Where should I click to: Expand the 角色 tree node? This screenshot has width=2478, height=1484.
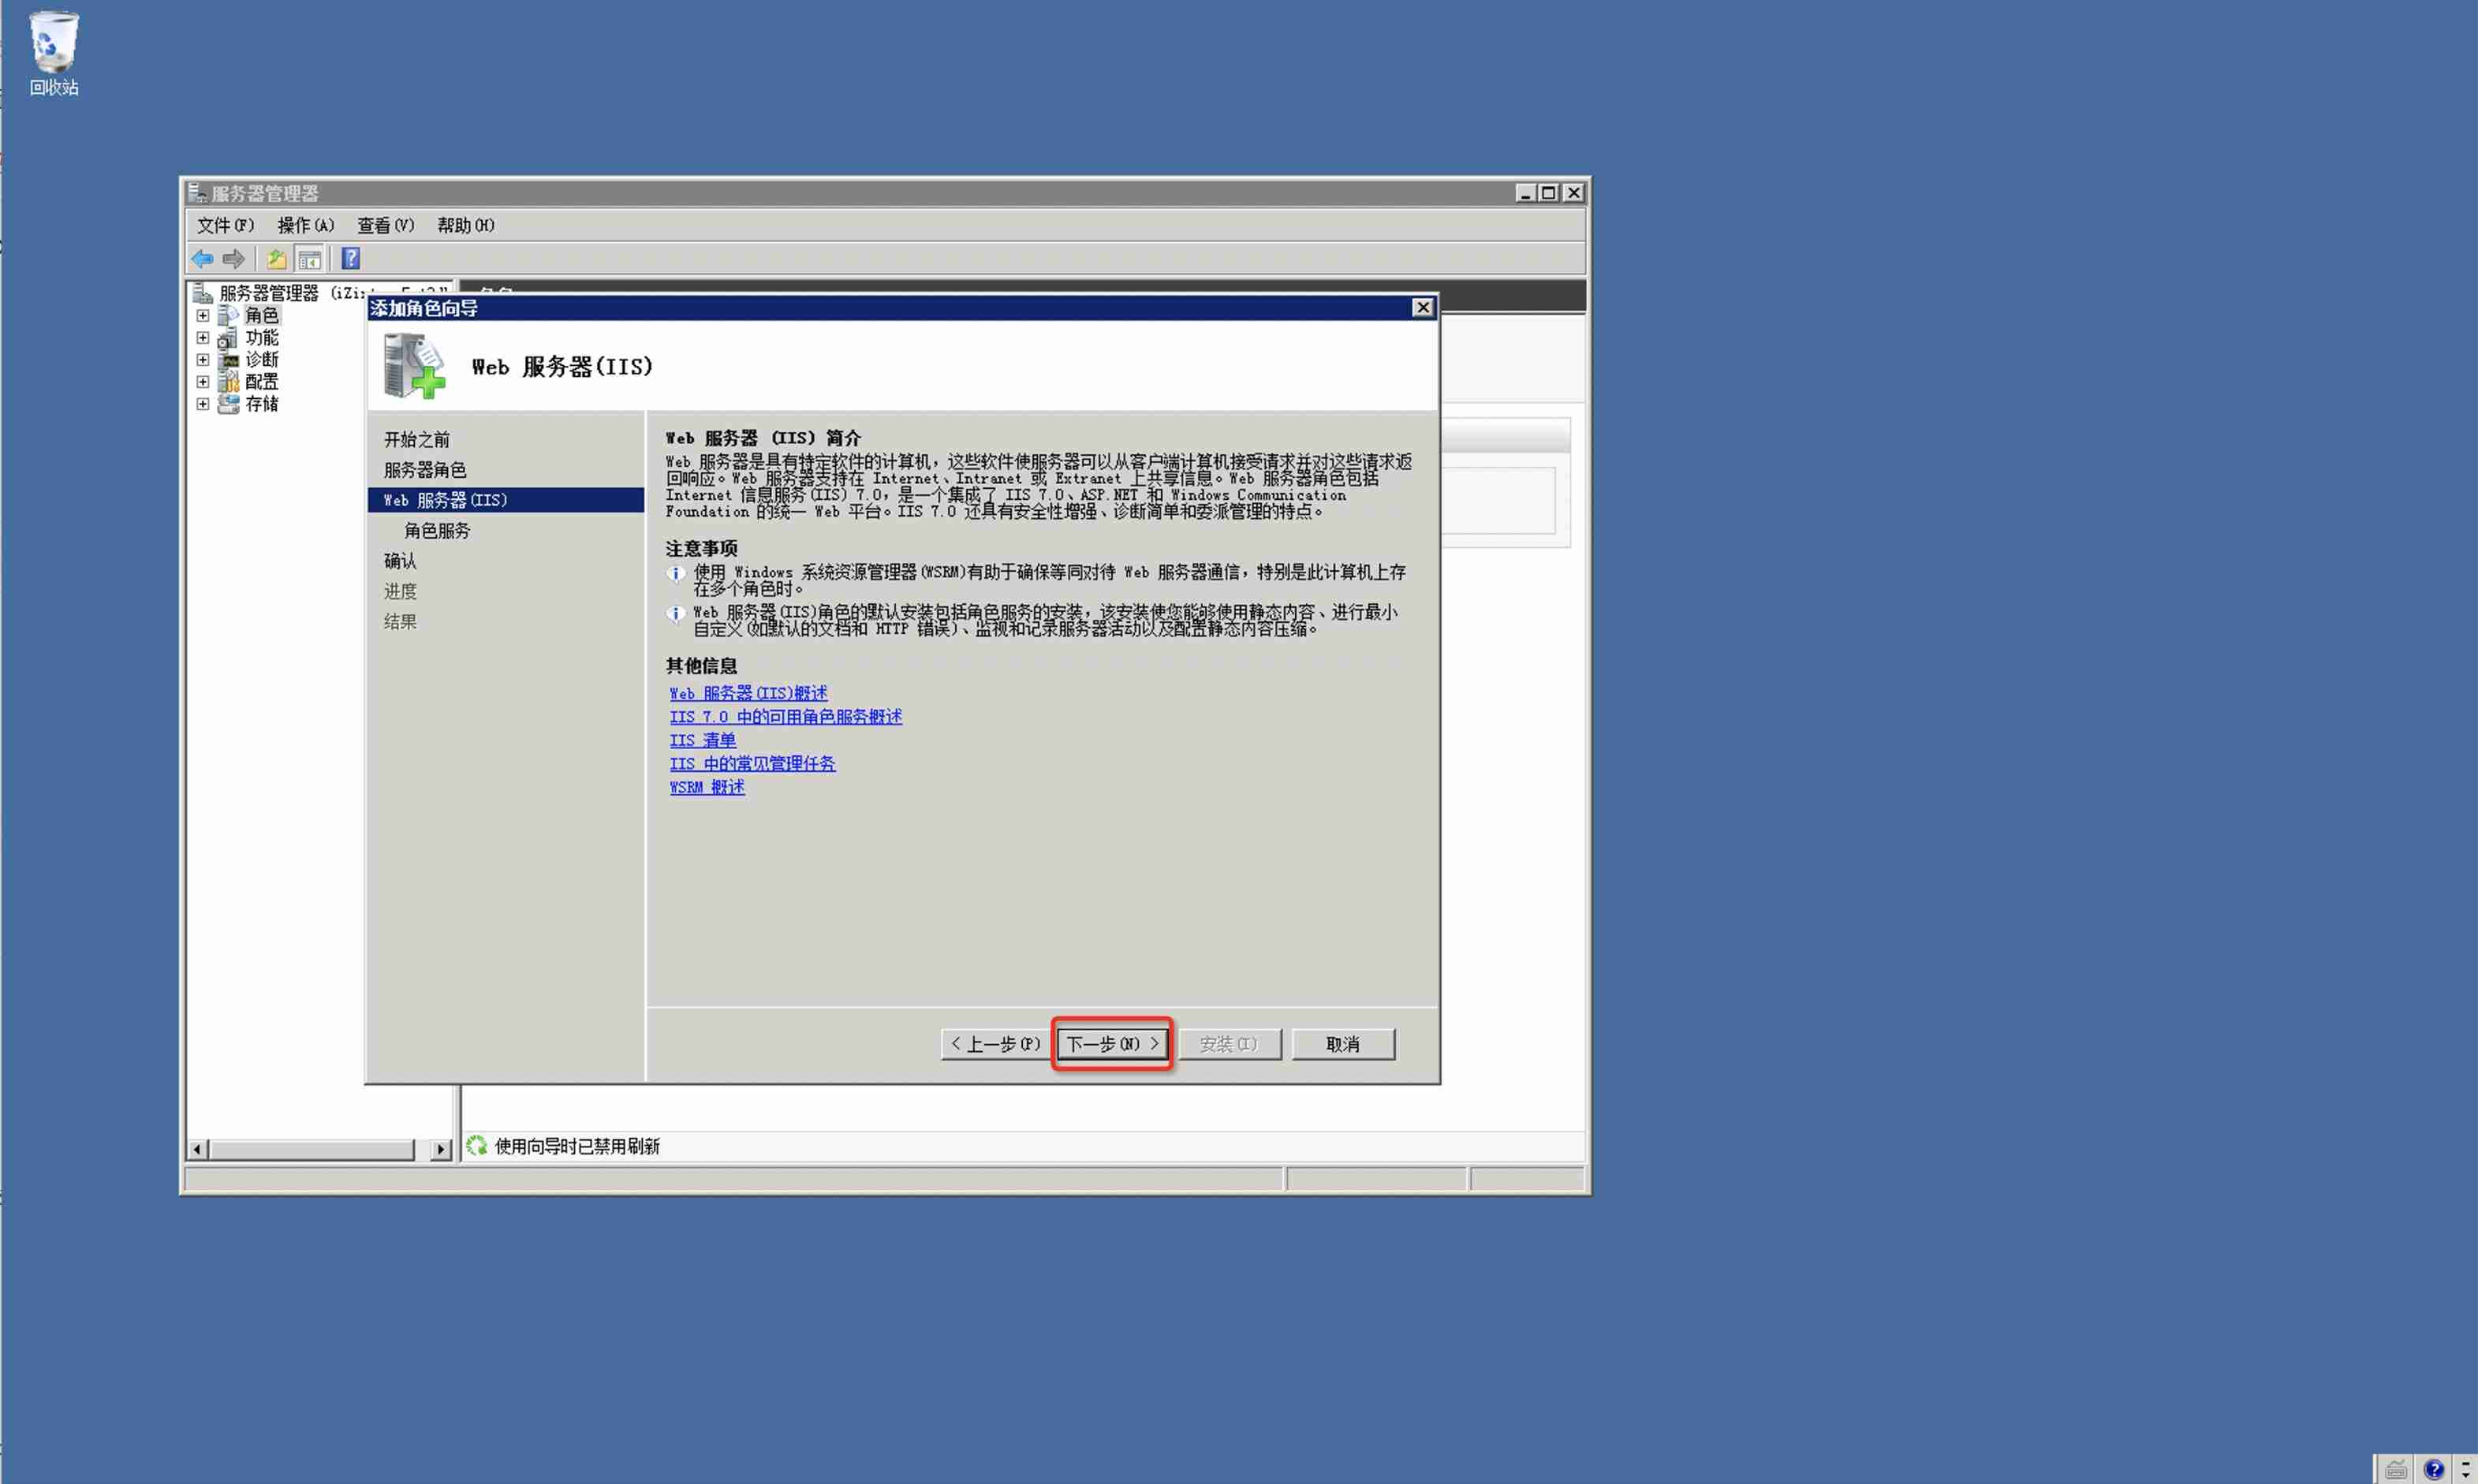(x=203, y=315)
